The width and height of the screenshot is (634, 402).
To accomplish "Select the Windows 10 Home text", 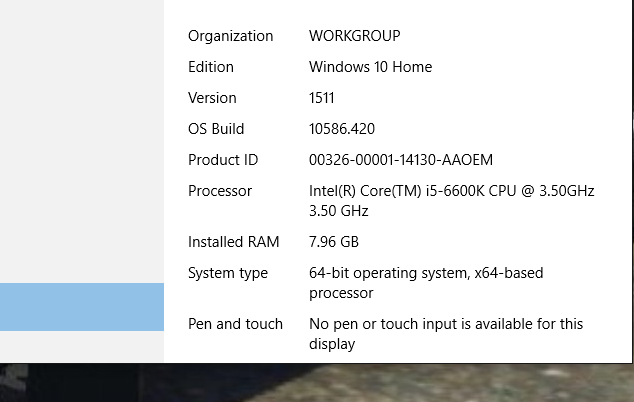I will (x=370, y=67).
